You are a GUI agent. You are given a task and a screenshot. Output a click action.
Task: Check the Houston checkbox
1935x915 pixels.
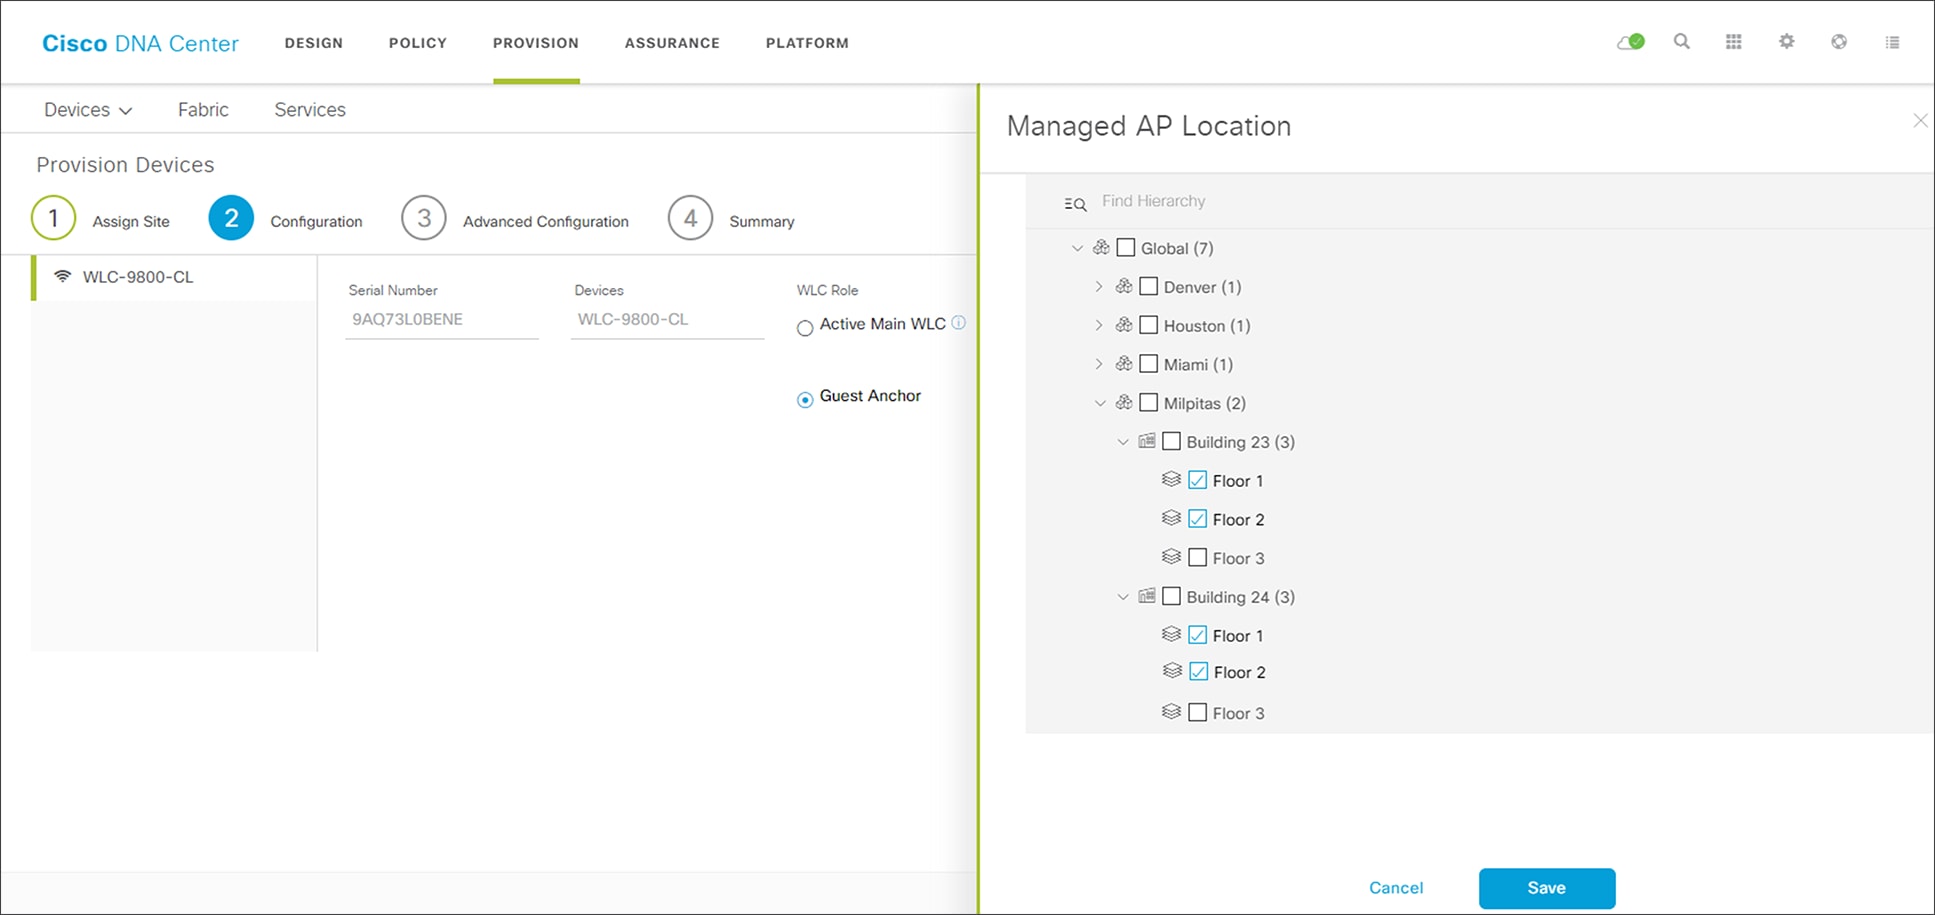pos(1149,325)
